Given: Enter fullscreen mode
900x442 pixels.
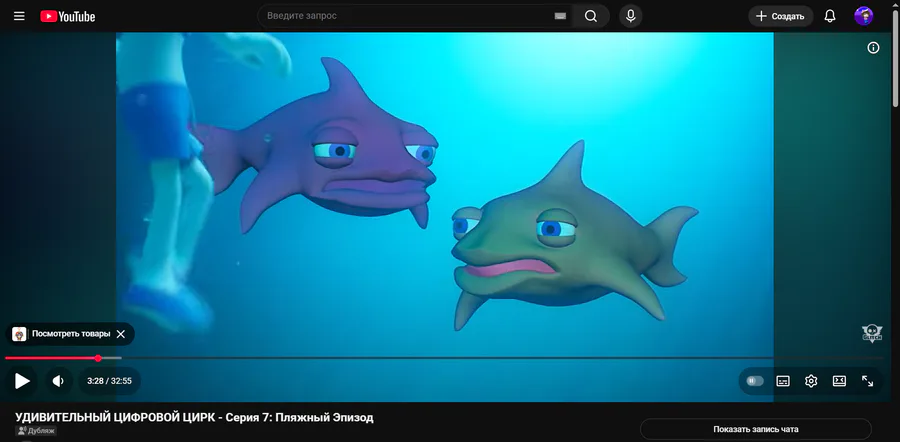Looking at the screenshot, I should (868, 381).
